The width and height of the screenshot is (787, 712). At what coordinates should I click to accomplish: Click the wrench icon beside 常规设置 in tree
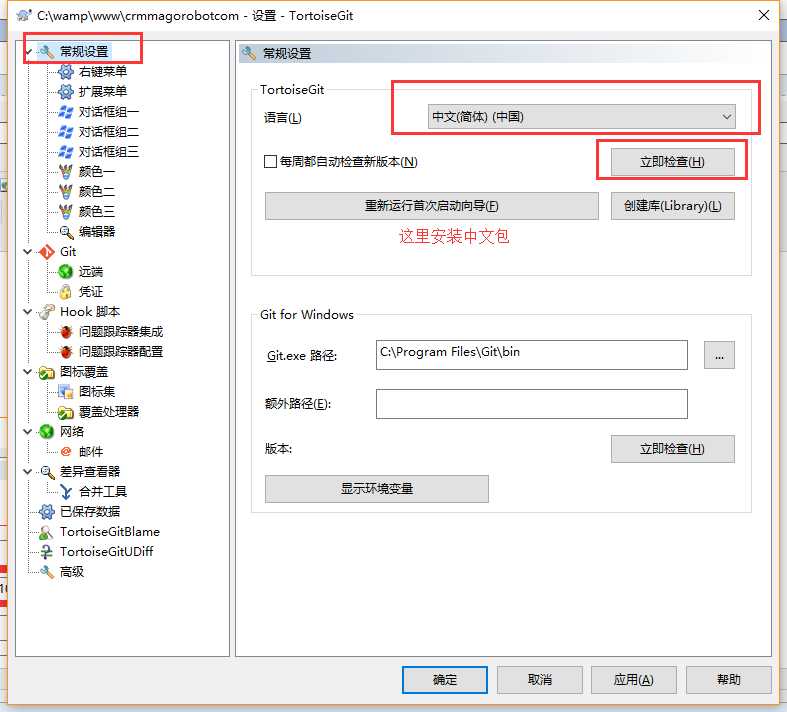point(47,52)
